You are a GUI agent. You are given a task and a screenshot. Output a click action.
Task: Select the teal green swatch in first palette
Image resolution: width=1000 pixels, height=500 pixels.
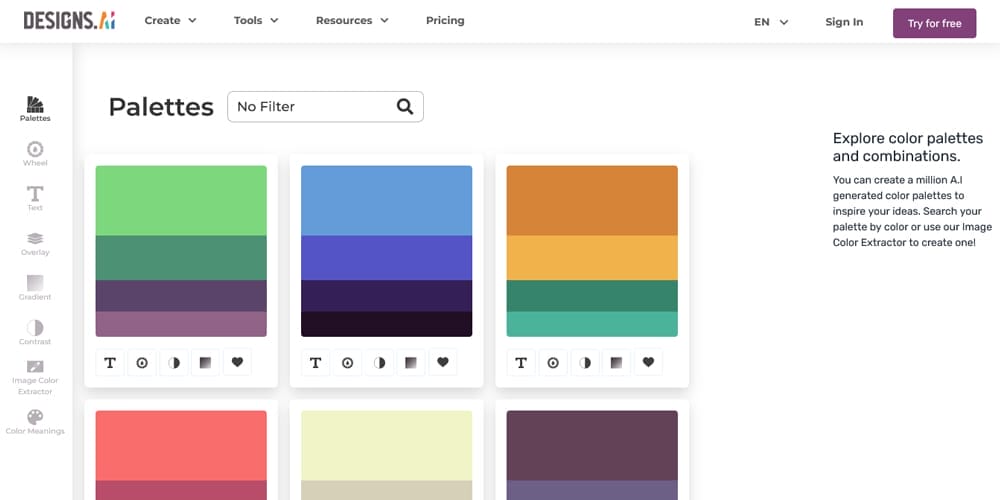(181, 258)
